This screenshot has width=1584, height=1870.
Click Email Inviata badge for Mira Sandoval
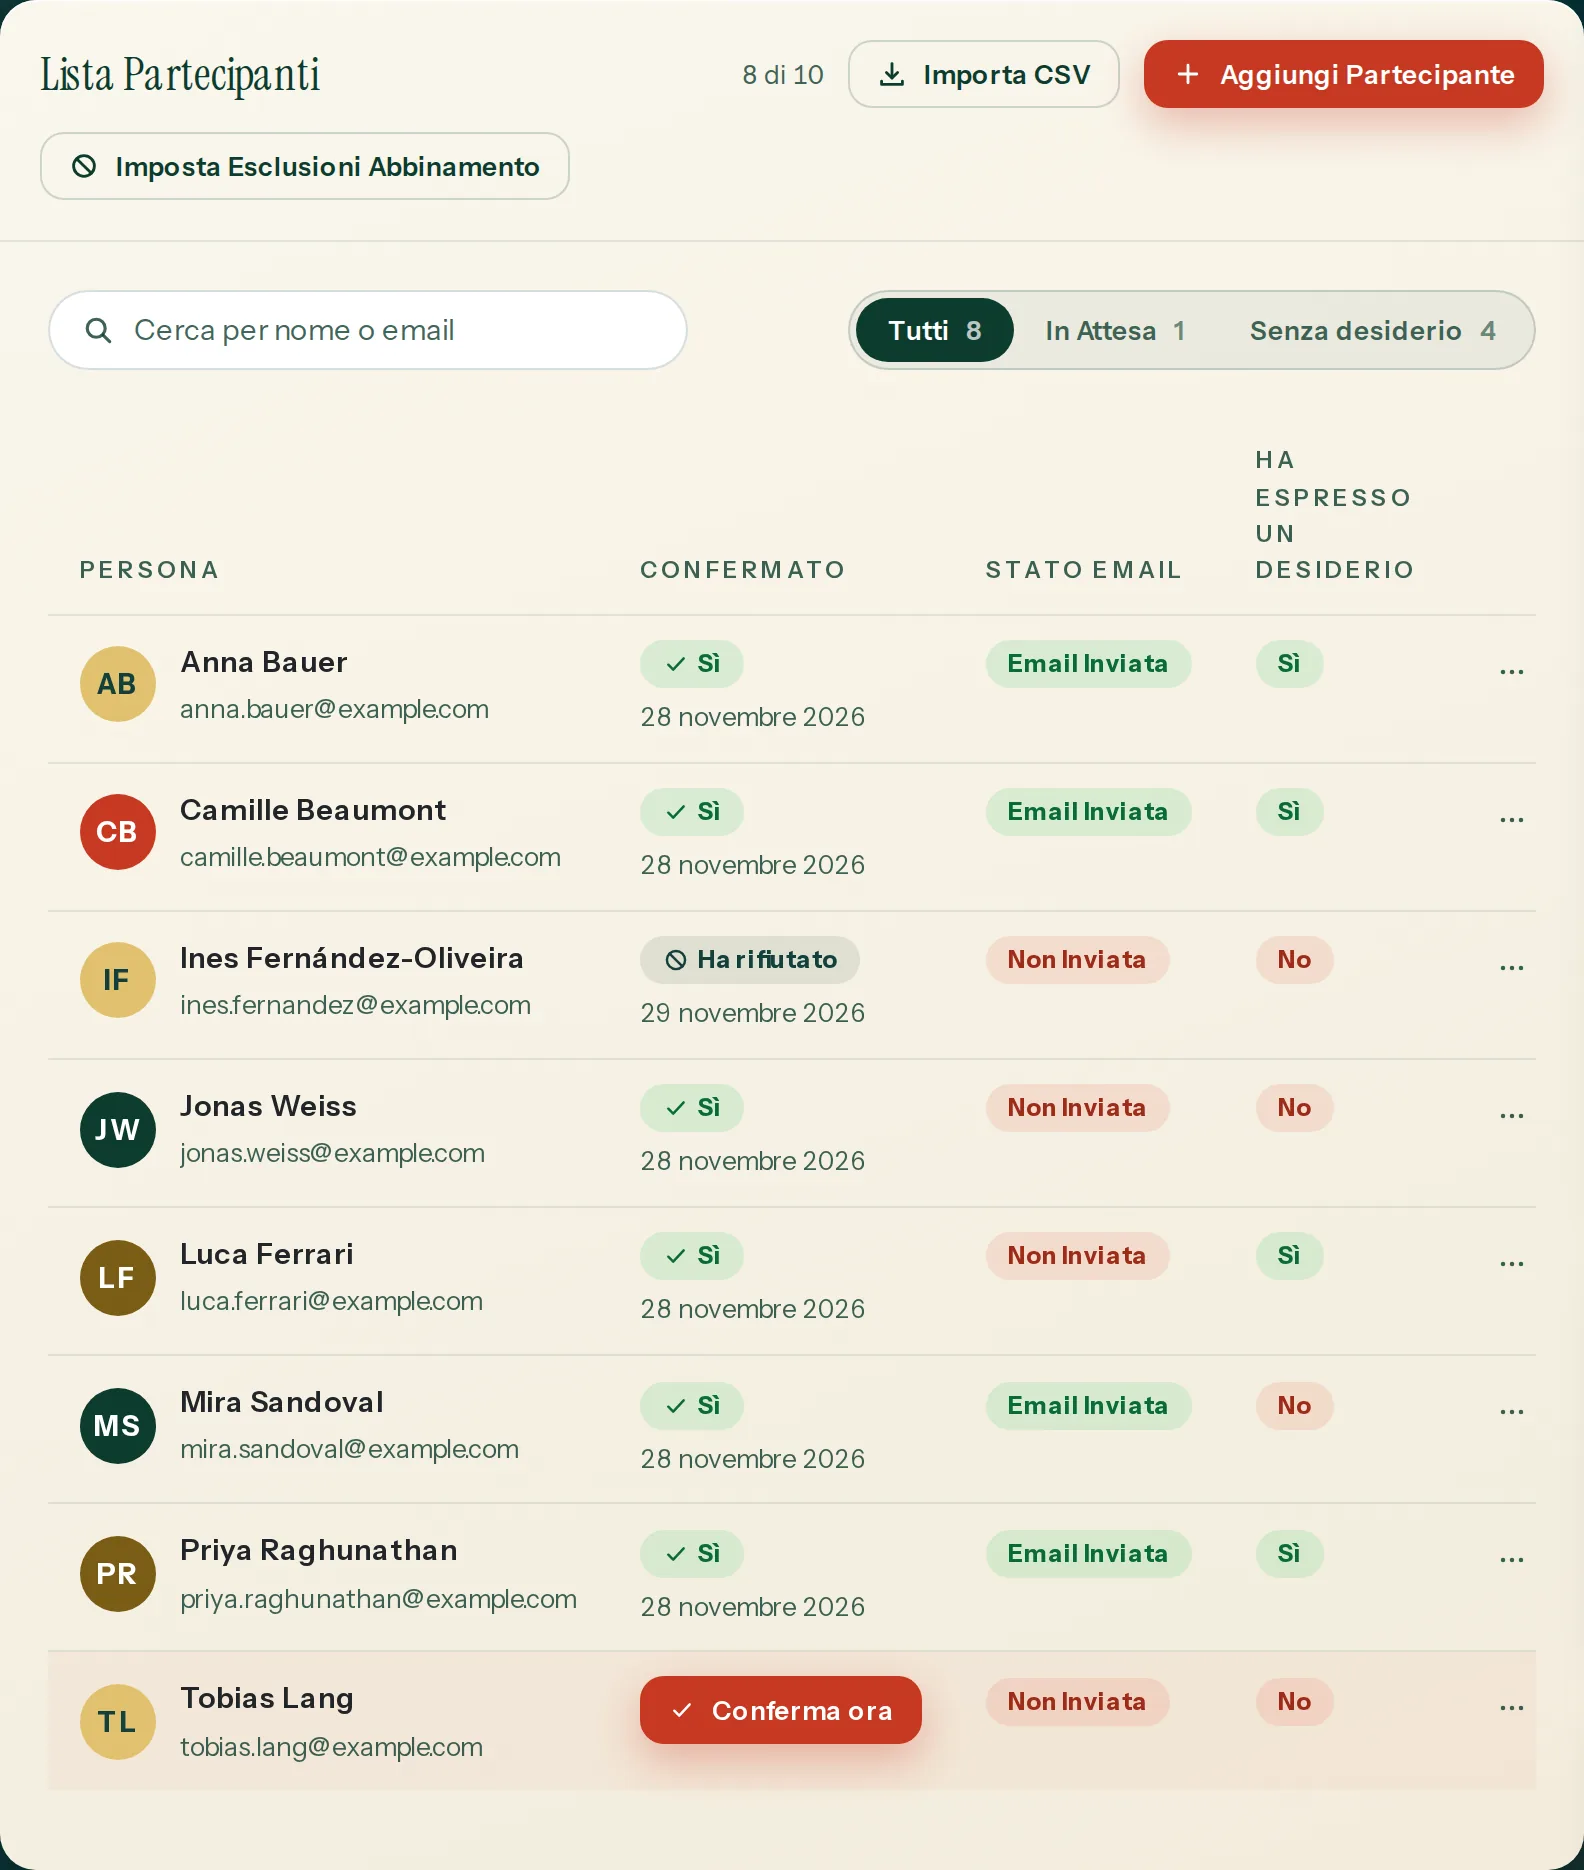click(1088, 1406)
